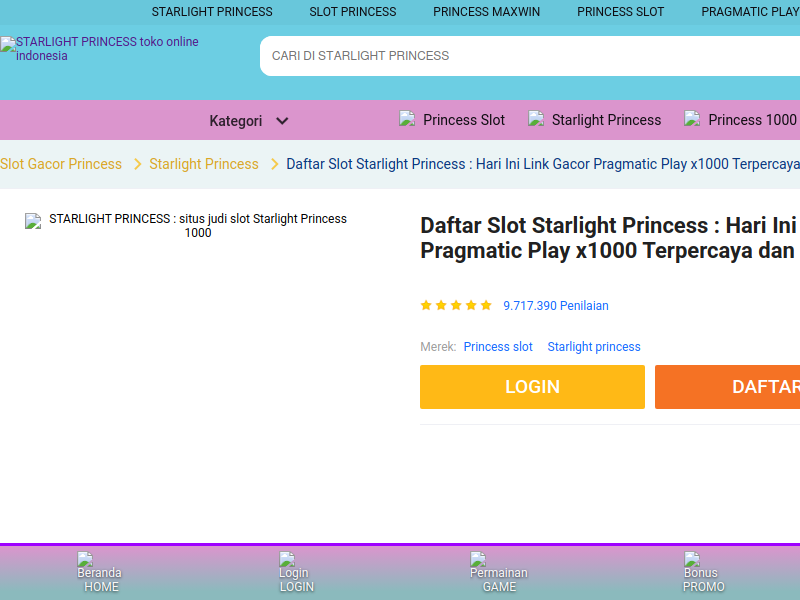Open PRINCESS MAXWIN top menu item

tap(486, 12)
